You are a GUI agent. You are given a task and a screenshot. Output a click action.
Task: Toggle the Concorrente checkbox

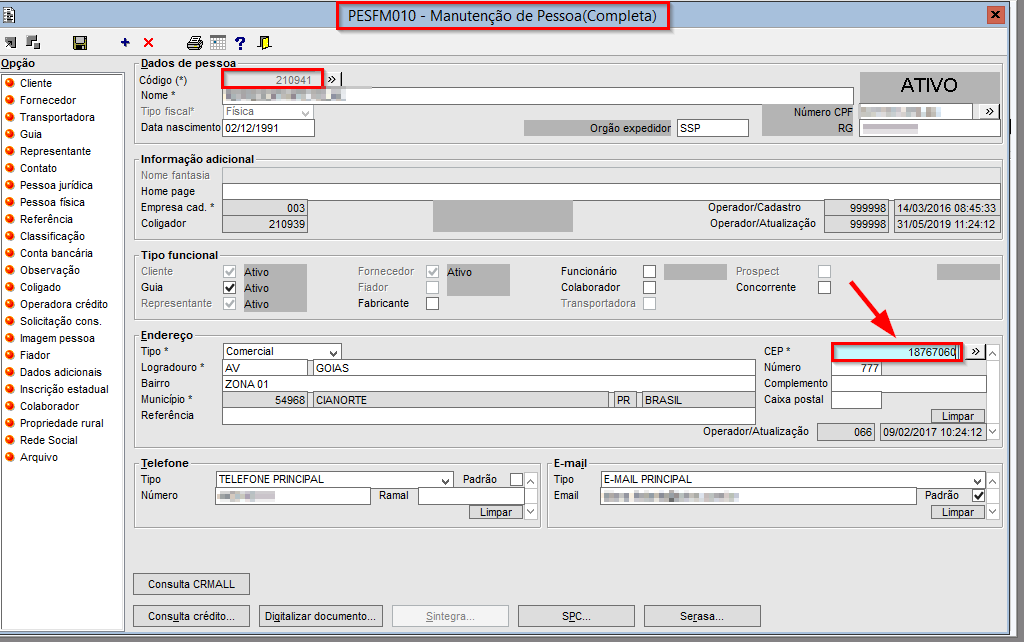coord(825,287)
